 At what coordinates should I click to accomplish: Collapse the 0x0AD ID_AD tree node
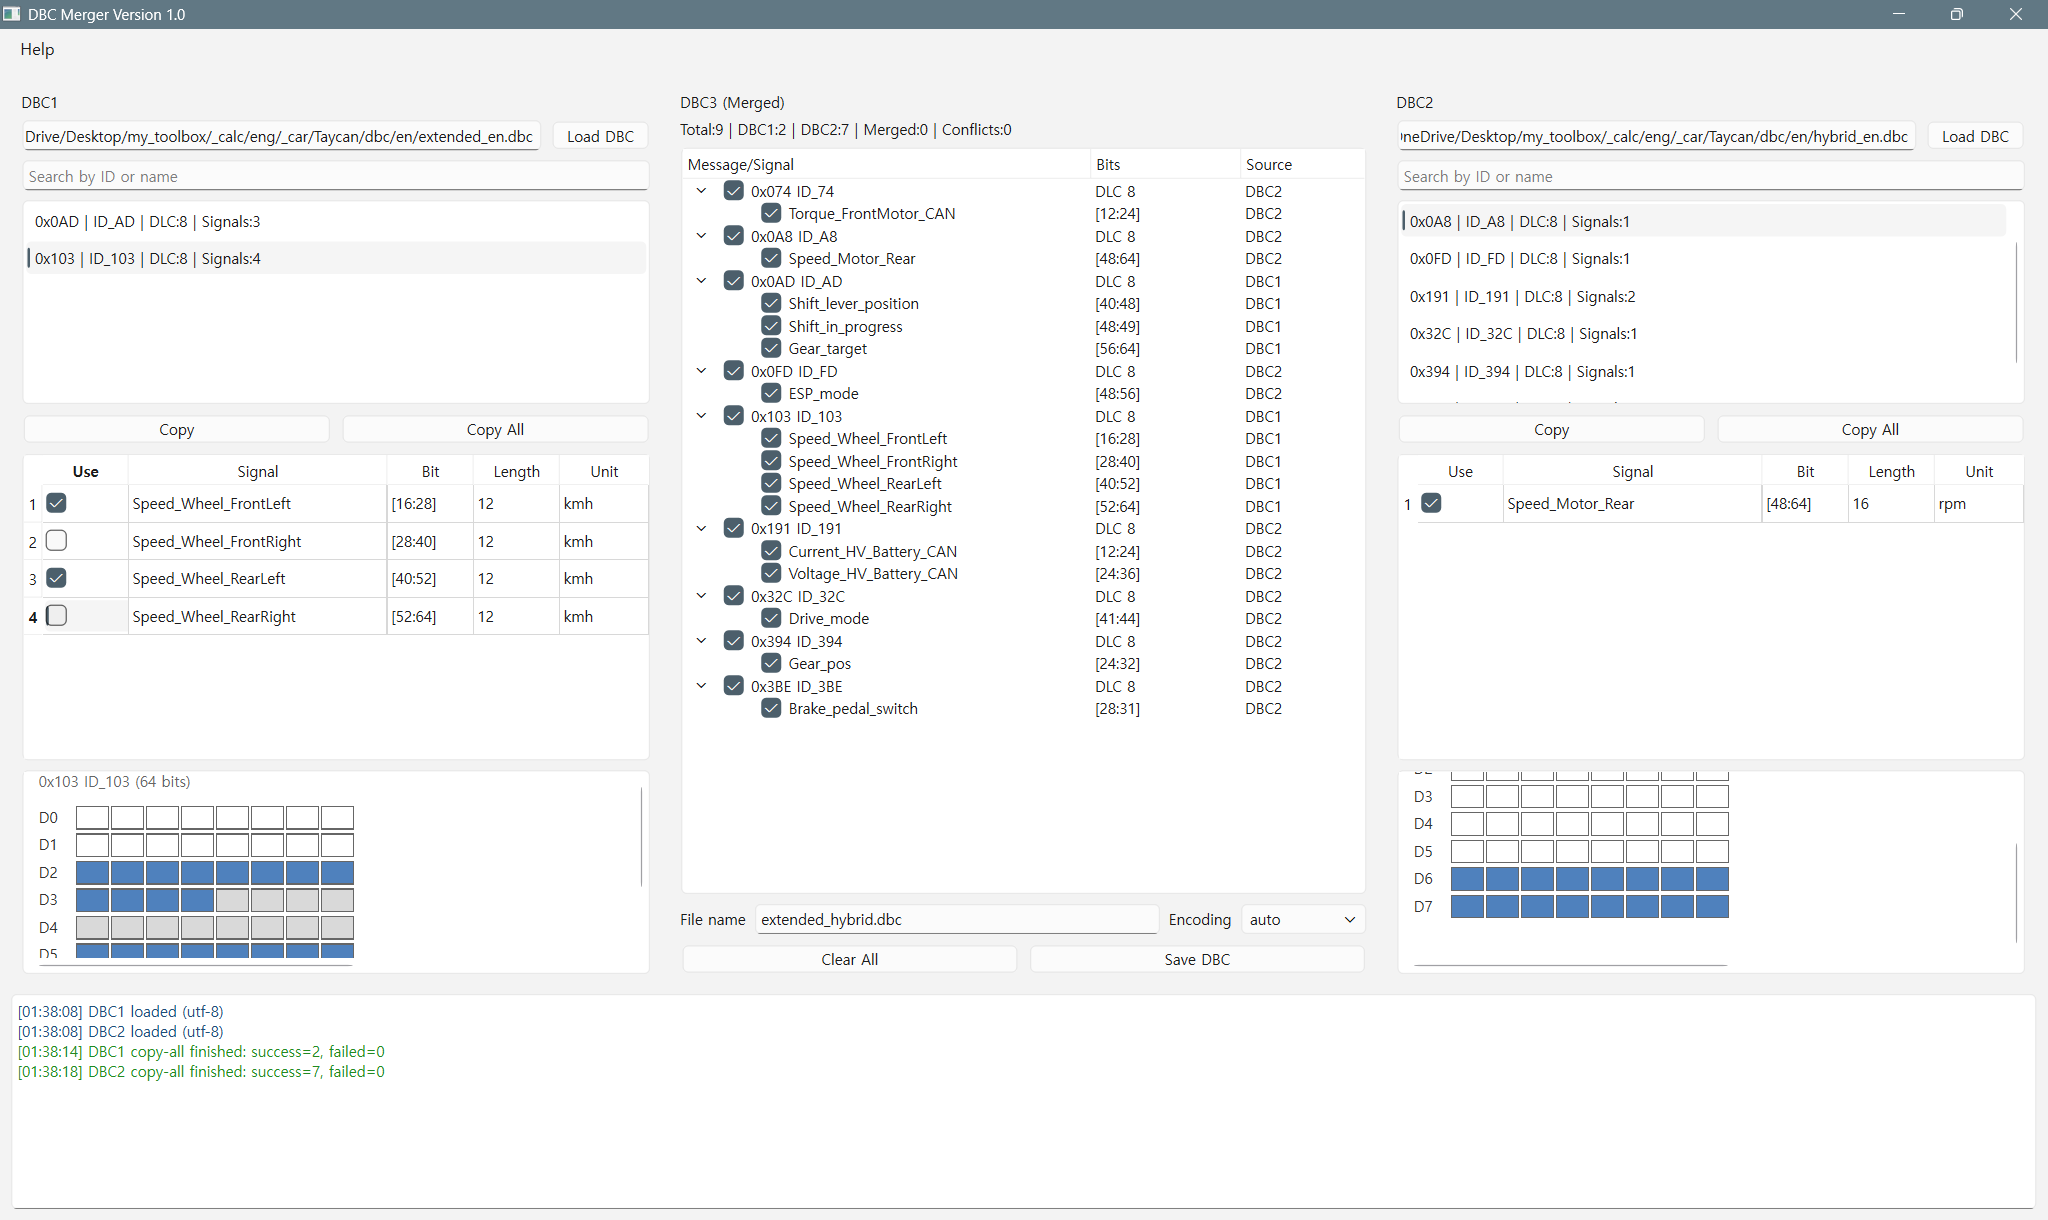pos(702,281)
